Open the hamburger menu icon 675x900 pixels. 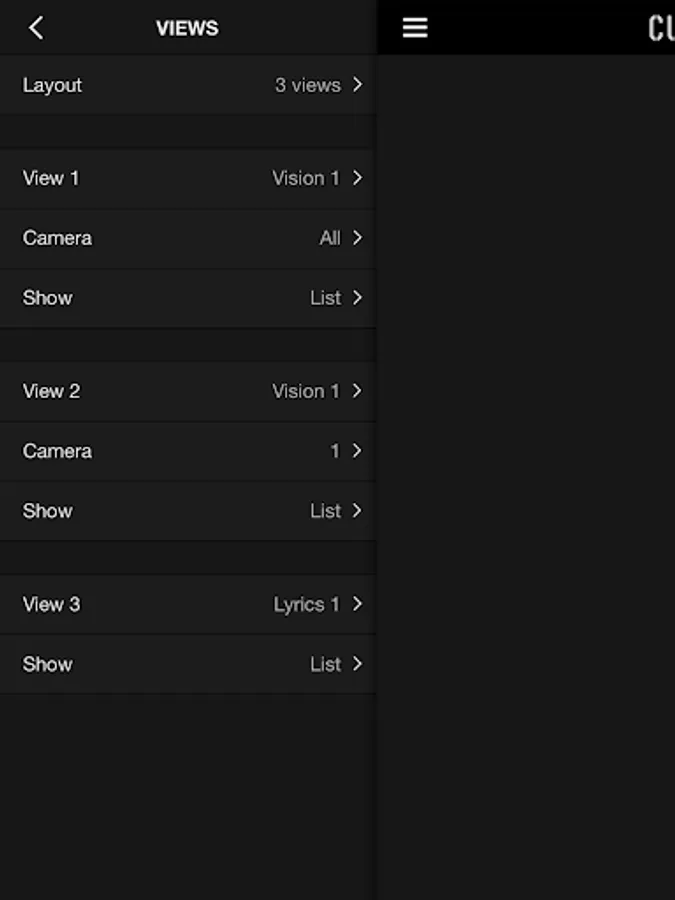coord(415,28)
